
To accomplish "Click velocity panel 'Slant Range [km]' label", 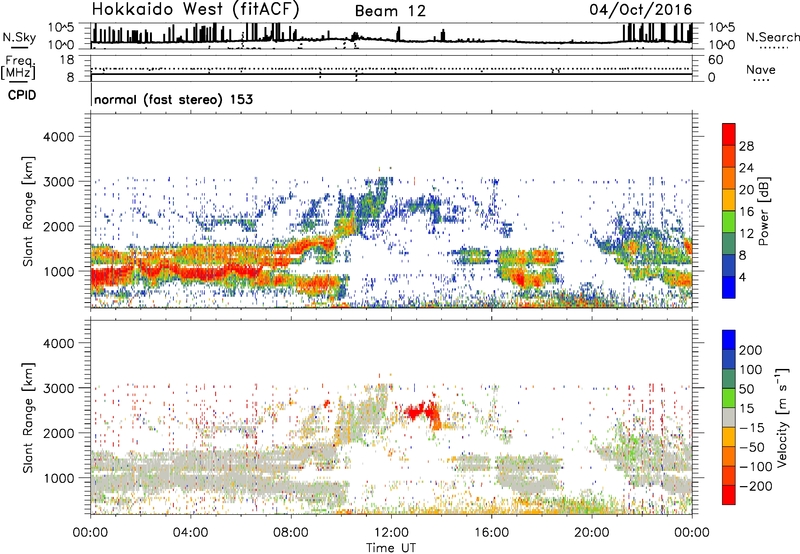I will (x=28, y=418).
